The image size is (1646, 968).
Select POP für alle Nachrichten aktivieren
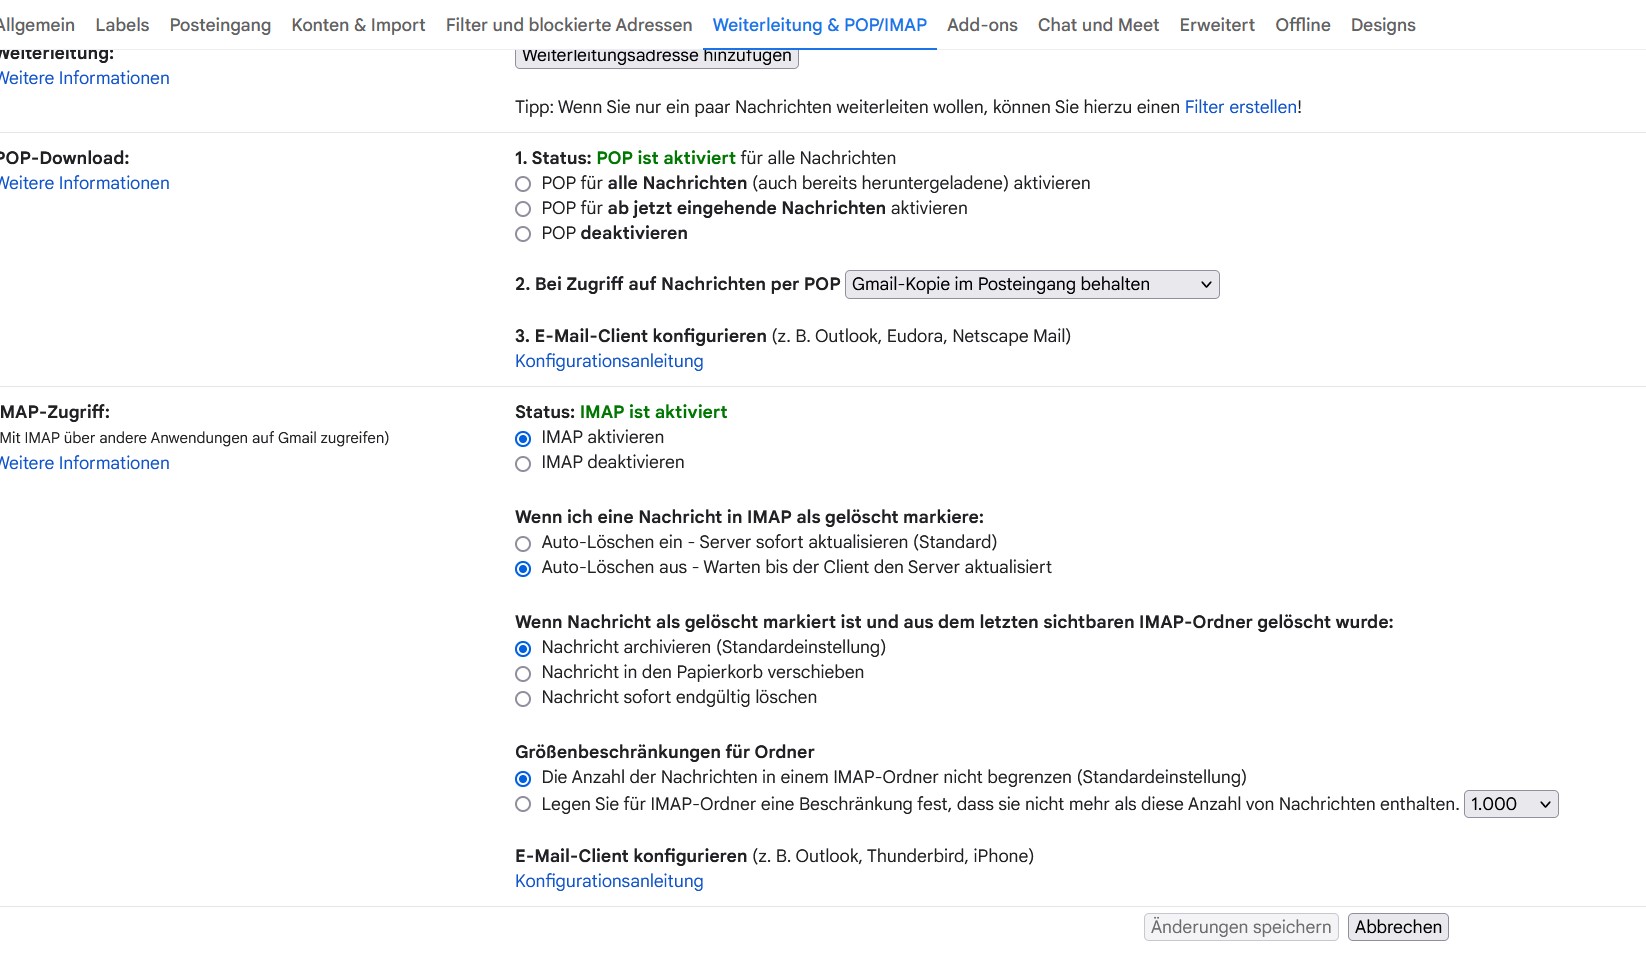coord(523,184)
